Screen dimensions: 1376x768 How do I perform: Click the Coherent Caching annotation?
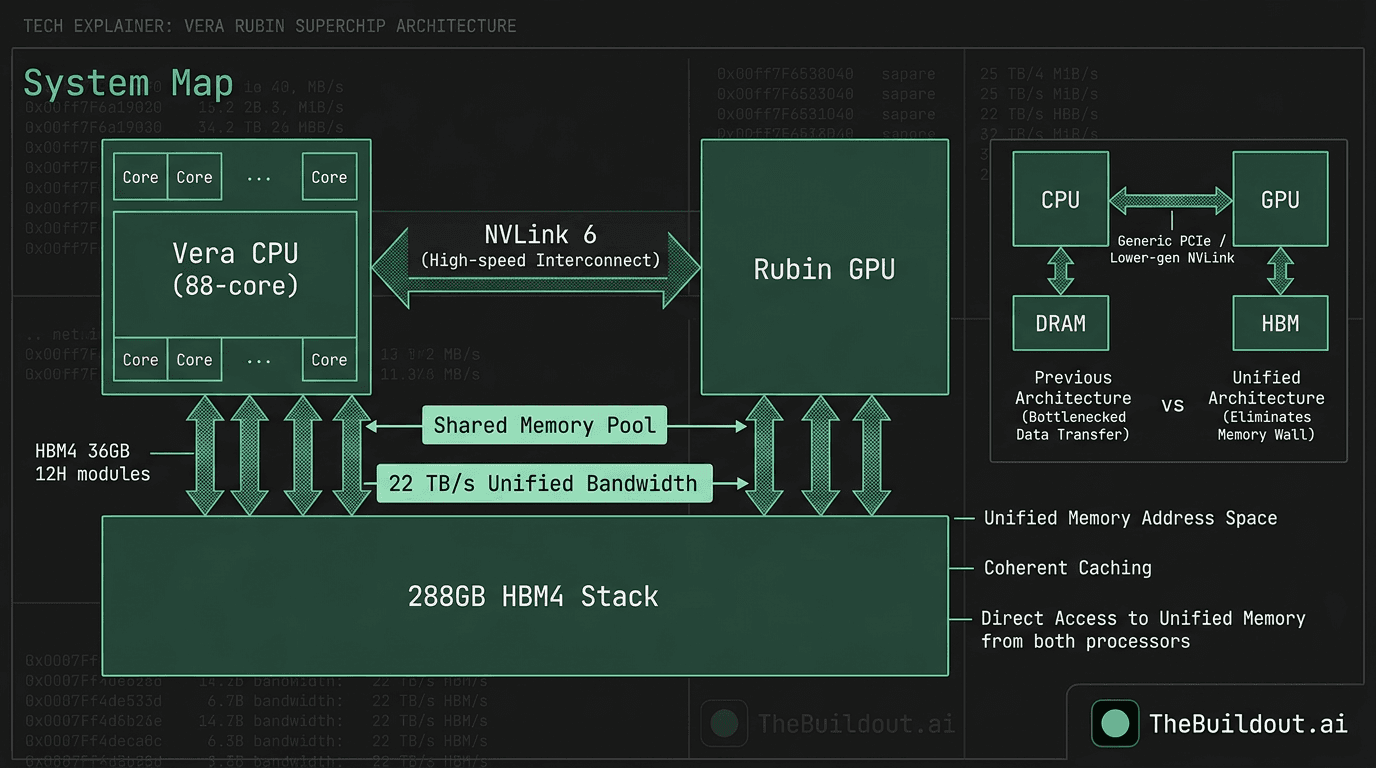(x=1067, y=567)
